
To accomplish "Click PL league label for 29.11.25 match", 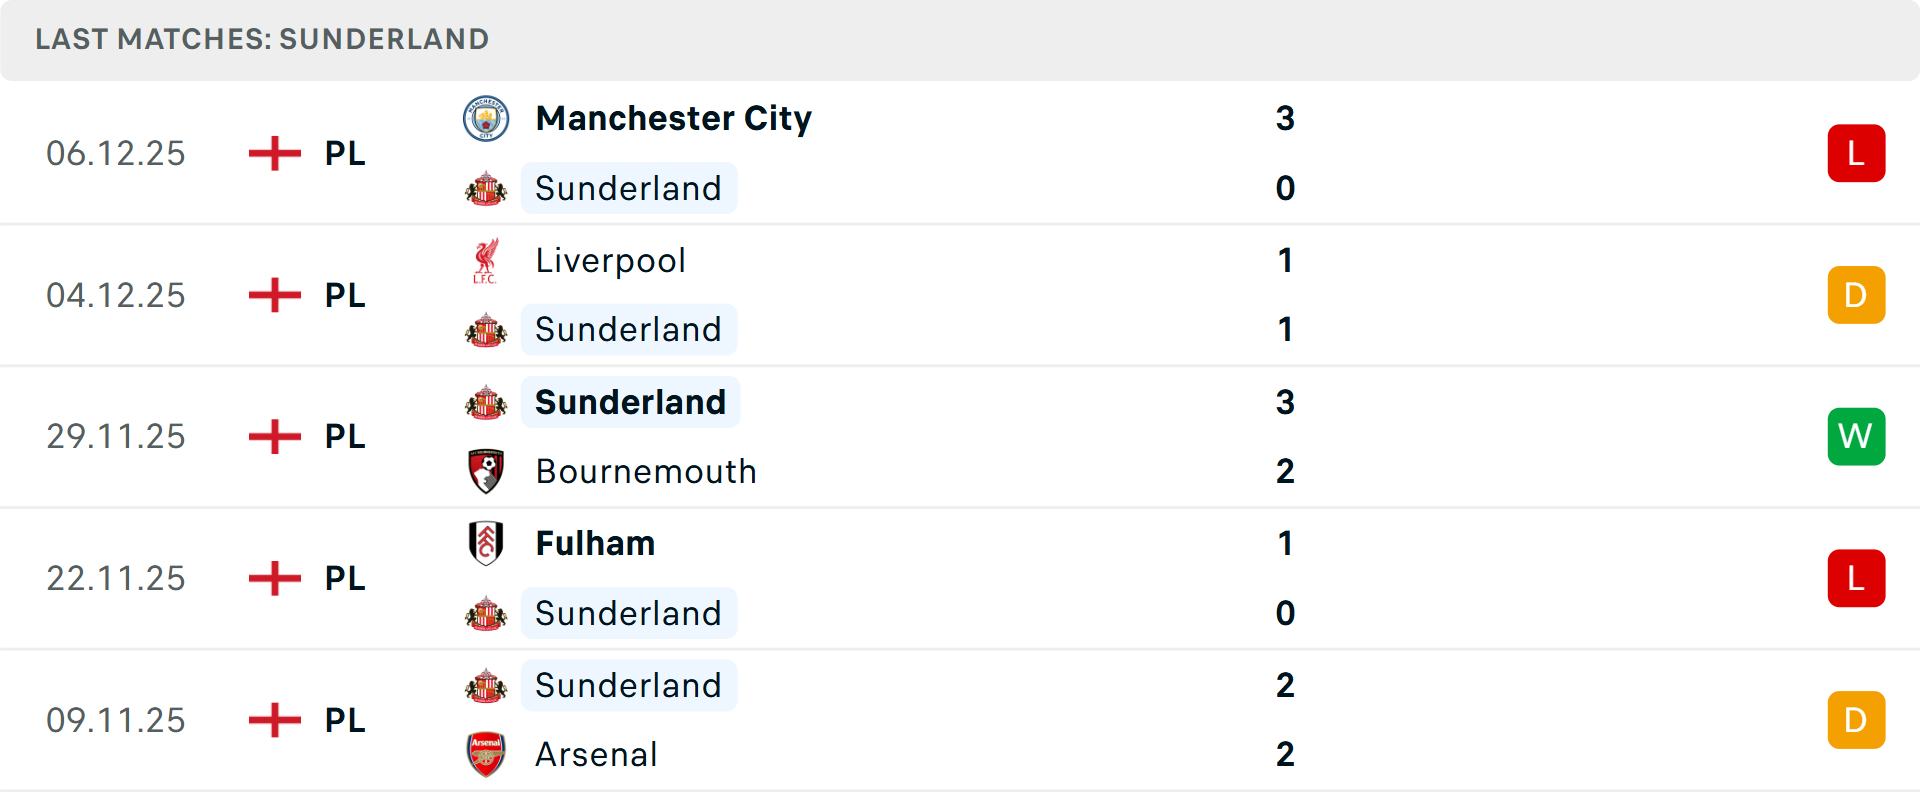I will click(345, 437).
